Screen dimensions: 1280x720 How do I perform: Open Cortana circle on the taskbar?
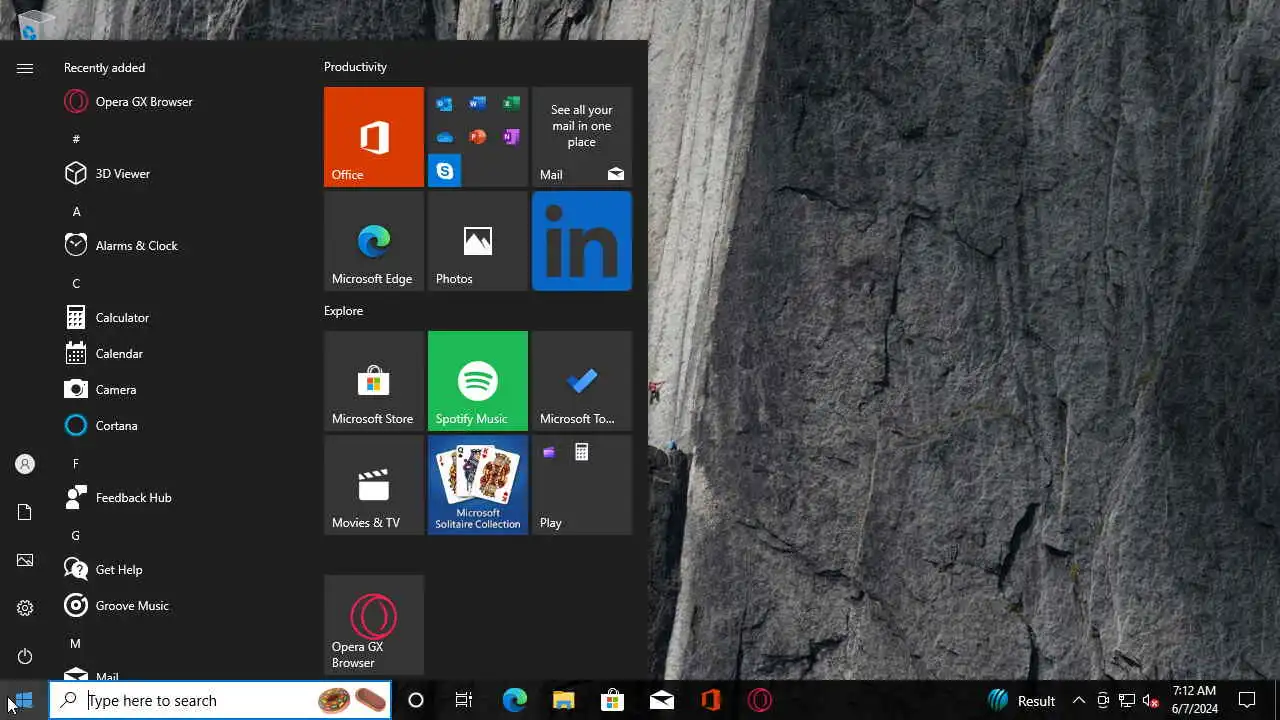pos(416,700)
